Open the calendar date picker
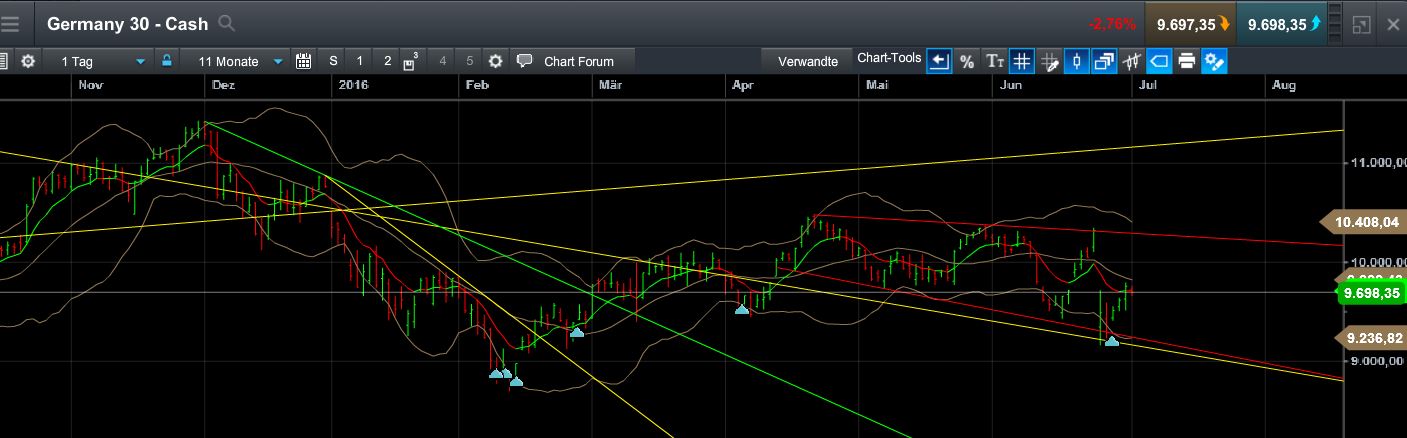The width and height of the screenshot is (1407, 438). tap(304, 61)
